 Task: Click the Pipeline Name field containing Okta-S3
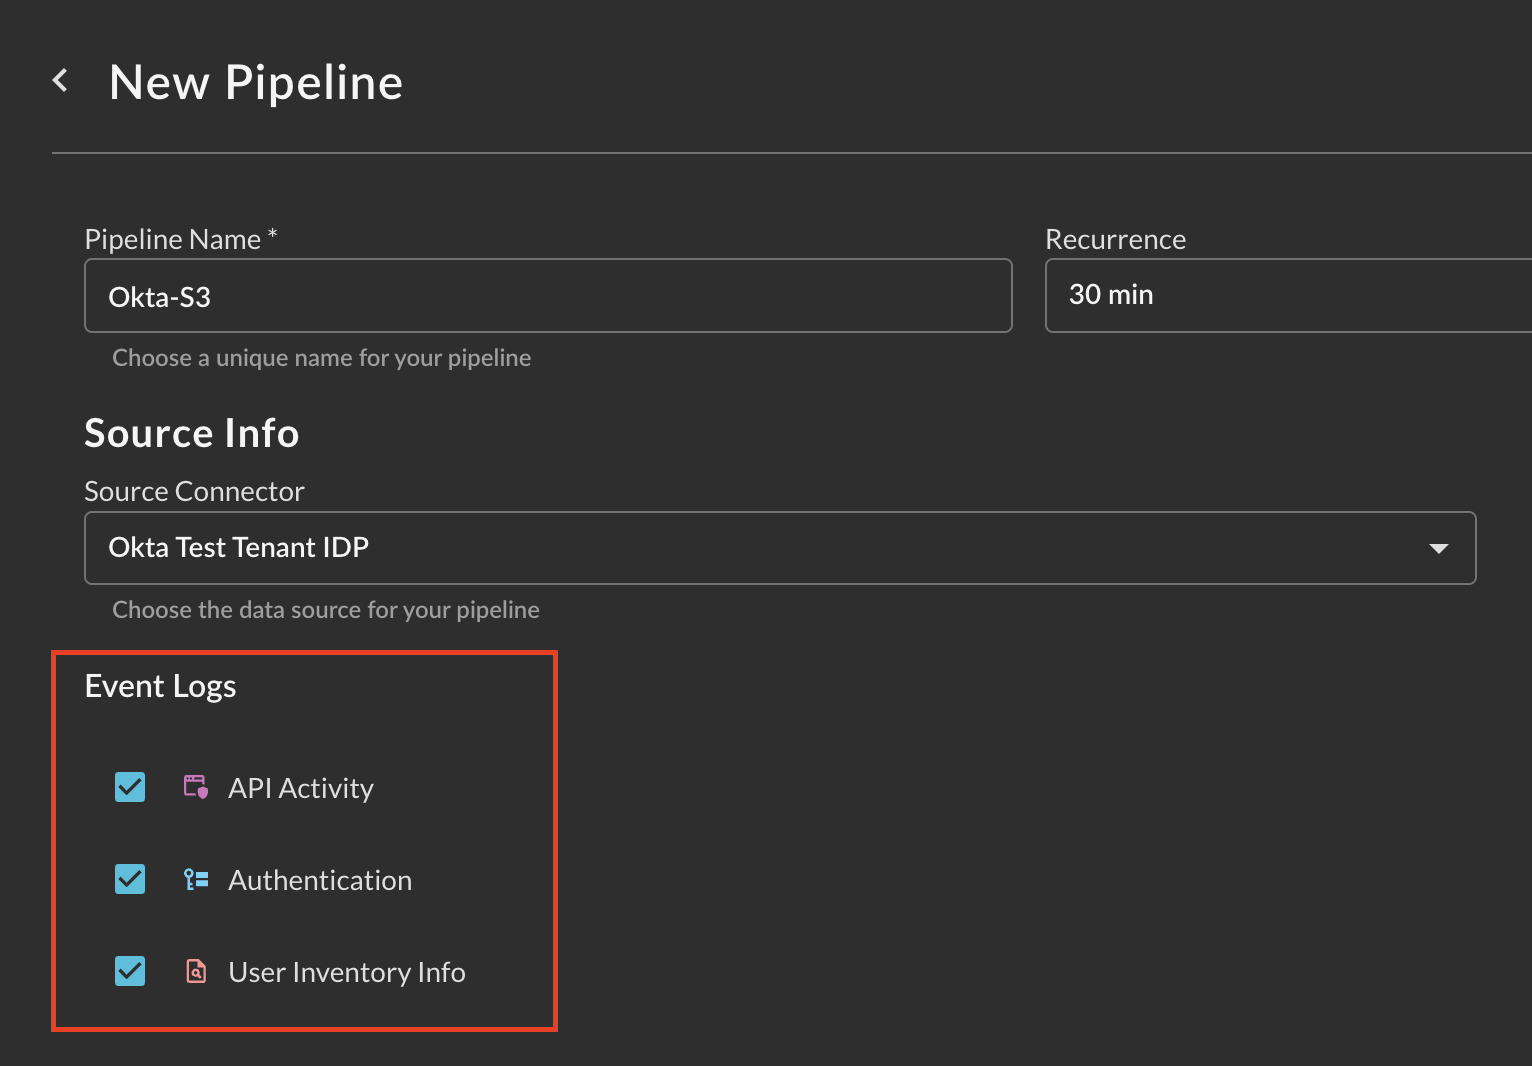click(x=548, y=296)
